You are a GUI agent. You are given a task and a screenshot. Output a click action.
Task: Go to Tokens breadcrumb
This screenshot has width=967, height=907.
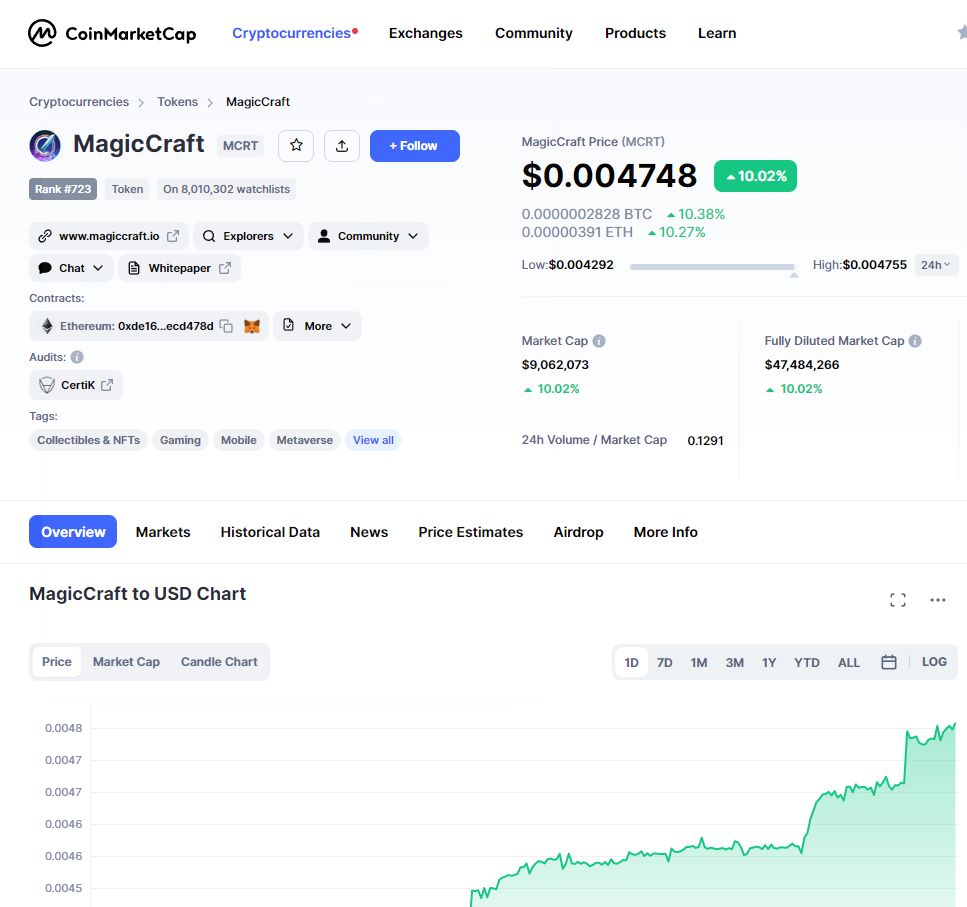tap(178, 102)
